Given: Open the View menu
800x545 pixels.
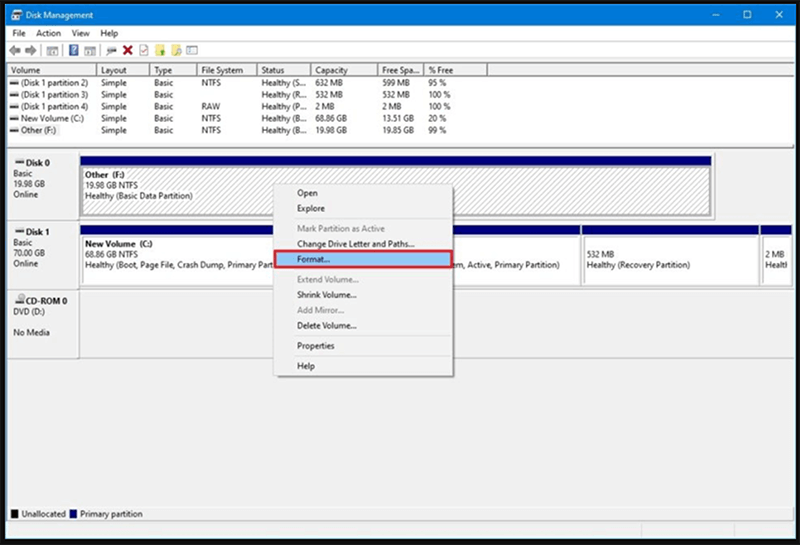Looking at the screenshot, I should pyautogui.click(x=80, y=33).
